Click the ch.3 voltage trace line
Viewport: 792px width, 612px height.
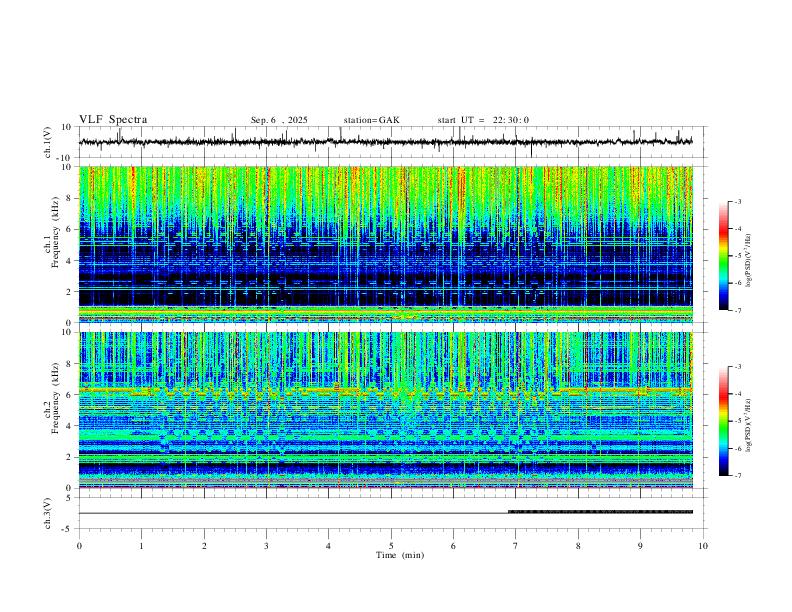click(x=386, y=513)
